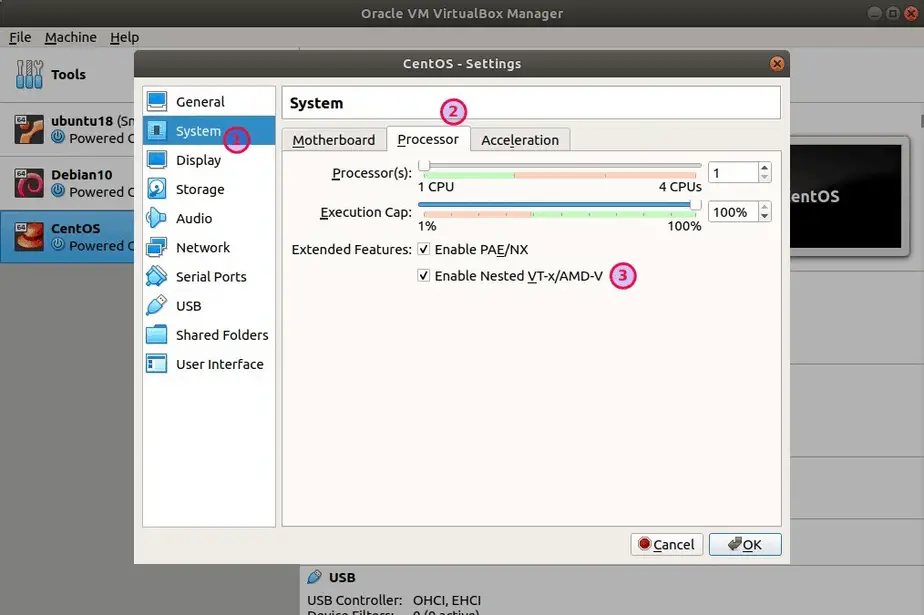This screenshot has height=615, width=924.
Task: Open Display settings monitor icon
Action: [x=157, y=160]
